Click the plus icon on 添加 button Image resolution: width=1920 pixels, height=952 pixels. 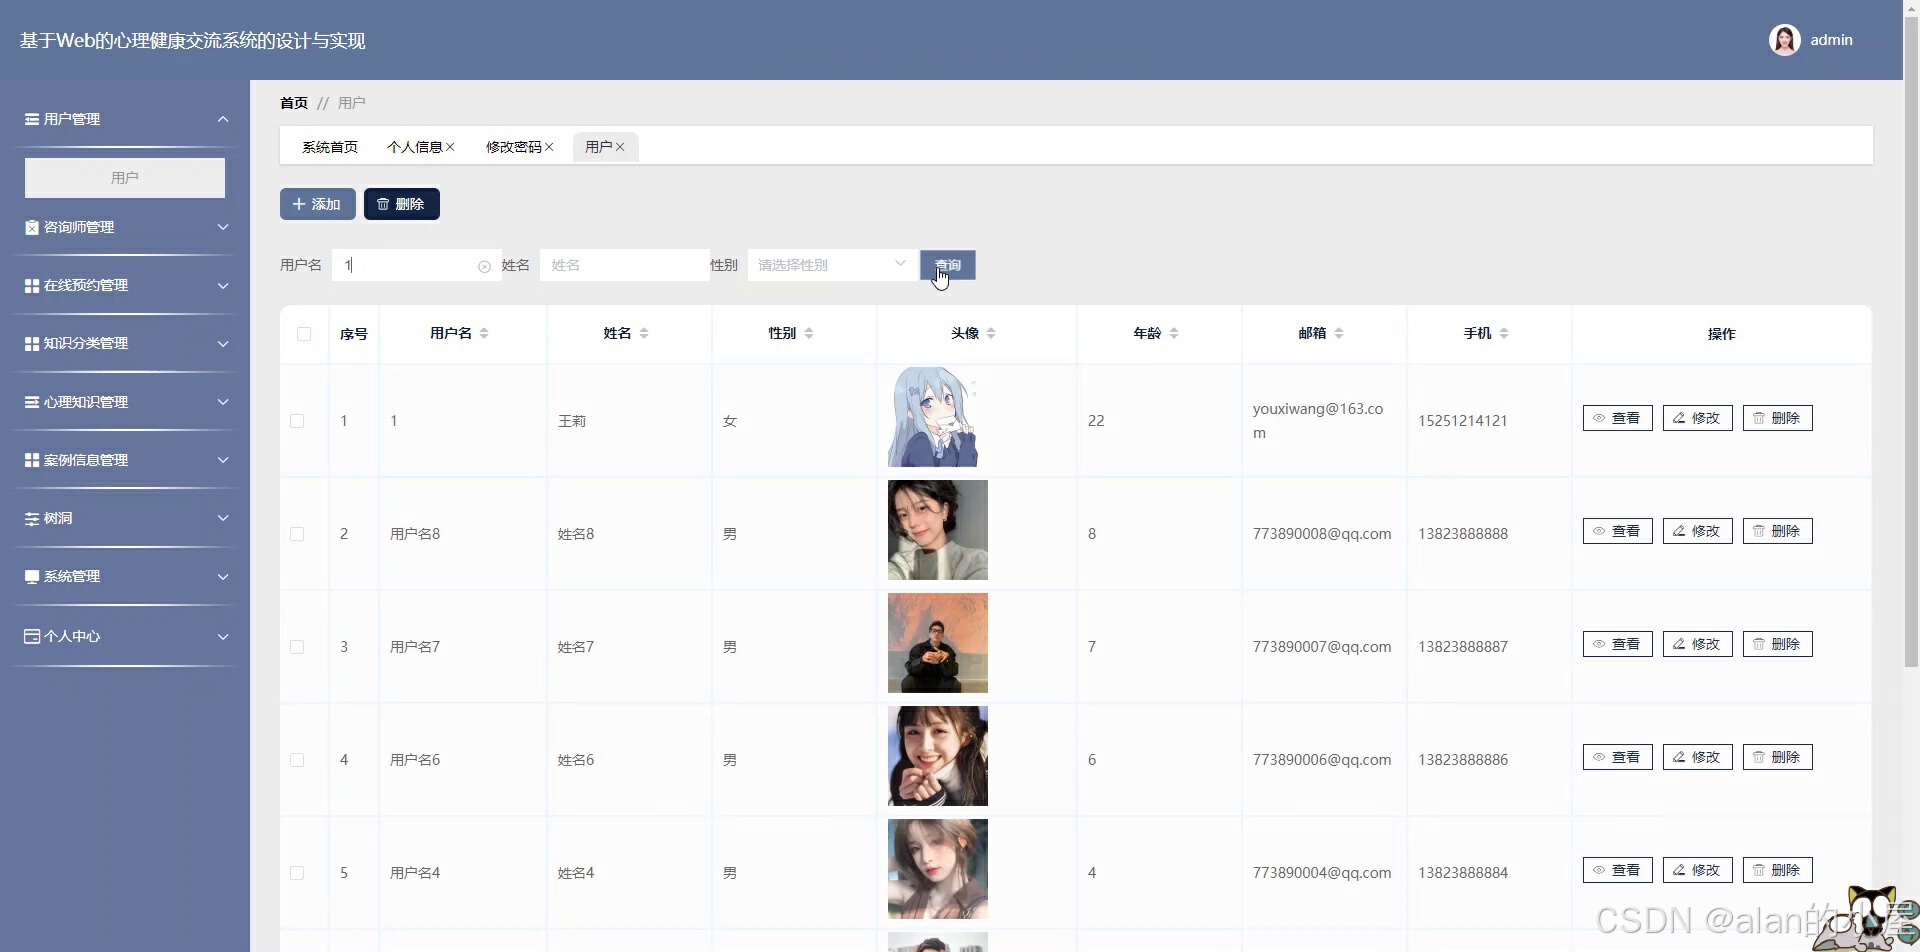tap(298, 204)
